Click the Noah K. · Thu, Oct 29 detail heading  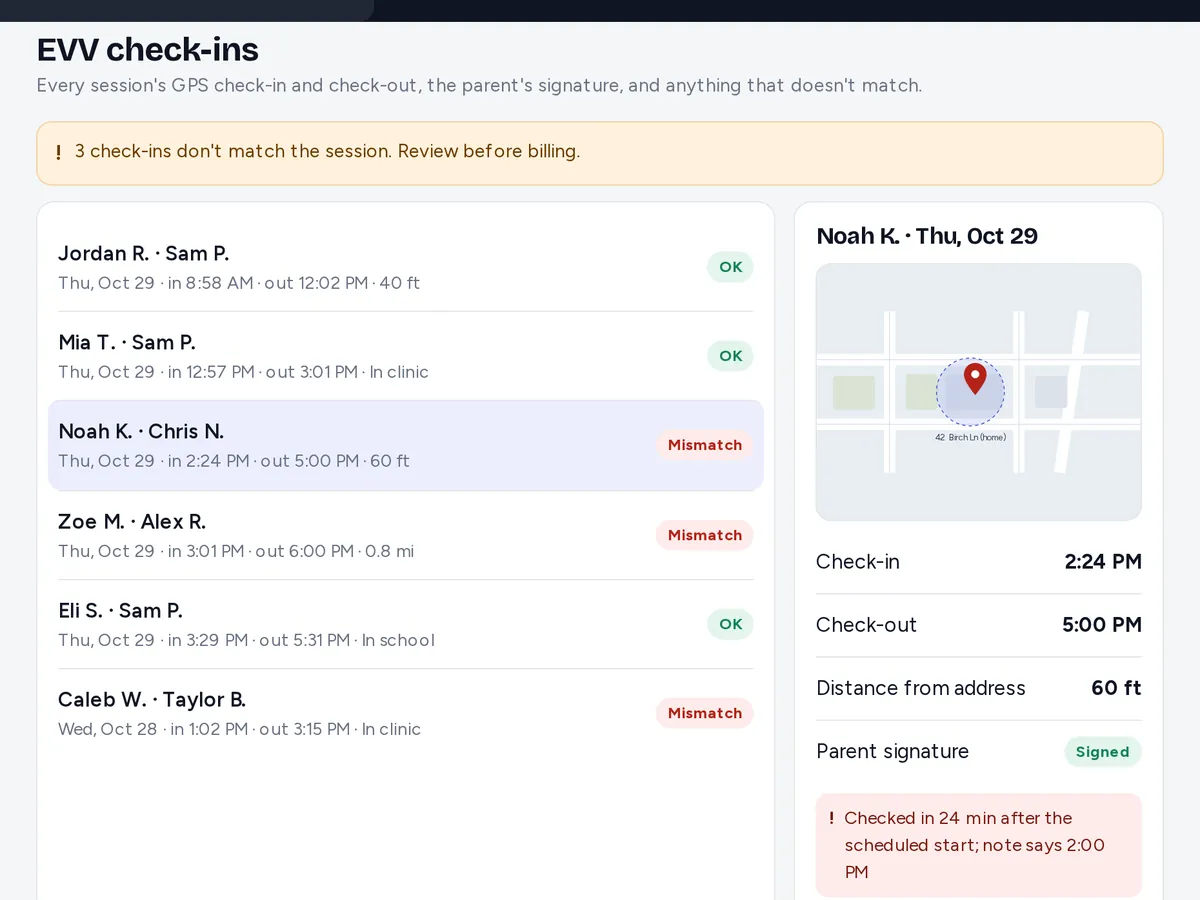(x=927, y=236)
